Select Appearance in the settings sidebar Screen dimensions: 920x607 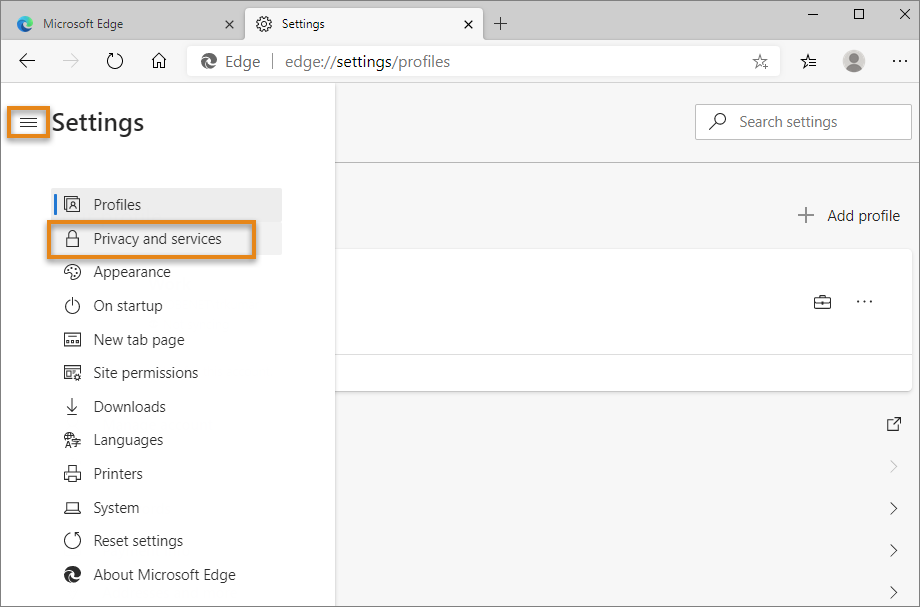pyautogui.click(x=132, y=272)
